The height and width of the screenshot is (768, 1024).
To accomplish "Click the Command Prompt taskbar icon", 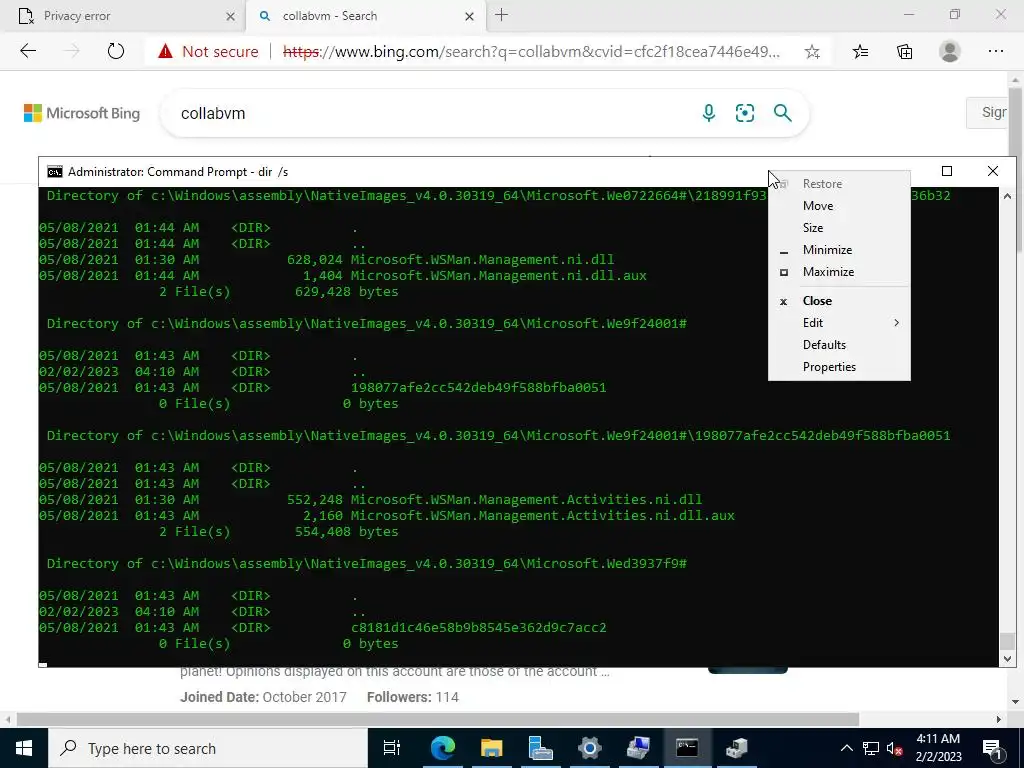I will click(x=687, y=748).
